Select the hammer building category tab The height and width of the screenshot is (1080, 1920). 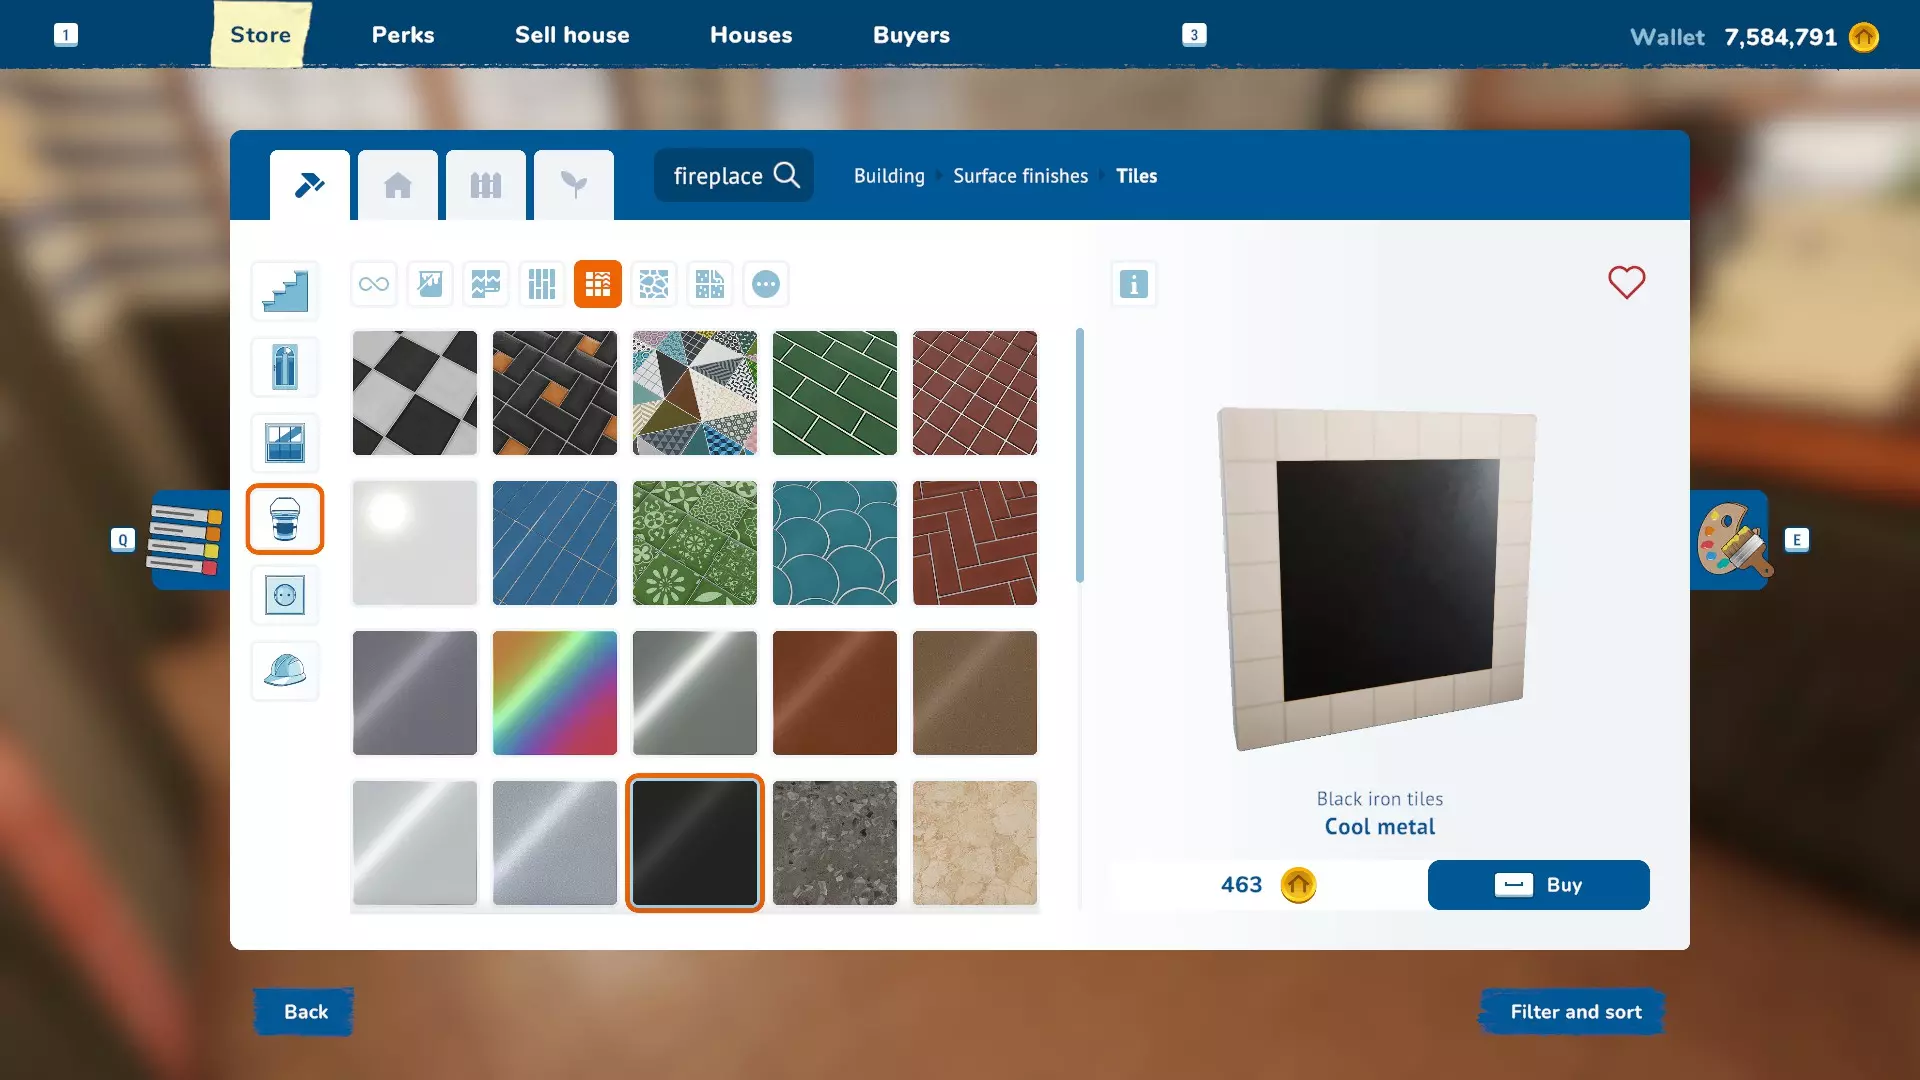pos(310,185)
